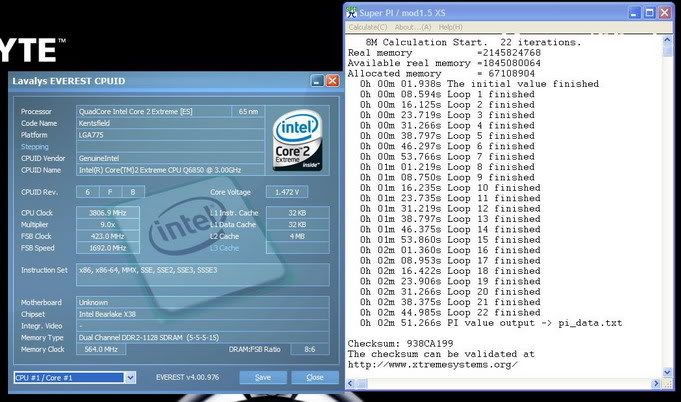Screen dimensions: 681x402
Task: Click the LGA775 platform field
Action: point(170,135)
